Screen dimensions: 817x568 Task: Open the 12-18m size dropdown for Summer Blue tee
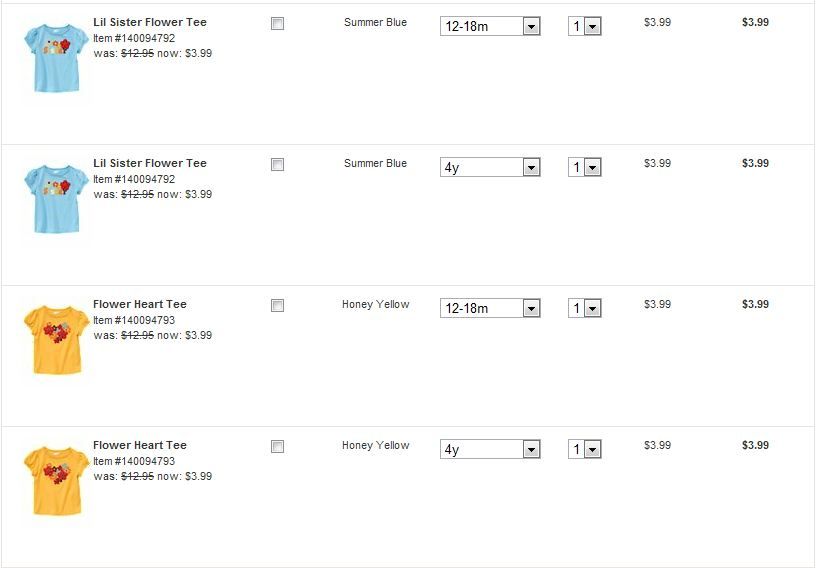(490, 27)
